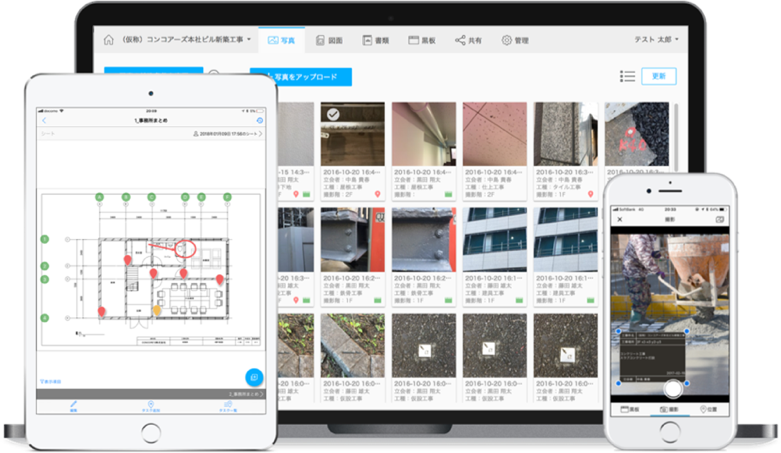Click the 更新 button

coord(658,76)
